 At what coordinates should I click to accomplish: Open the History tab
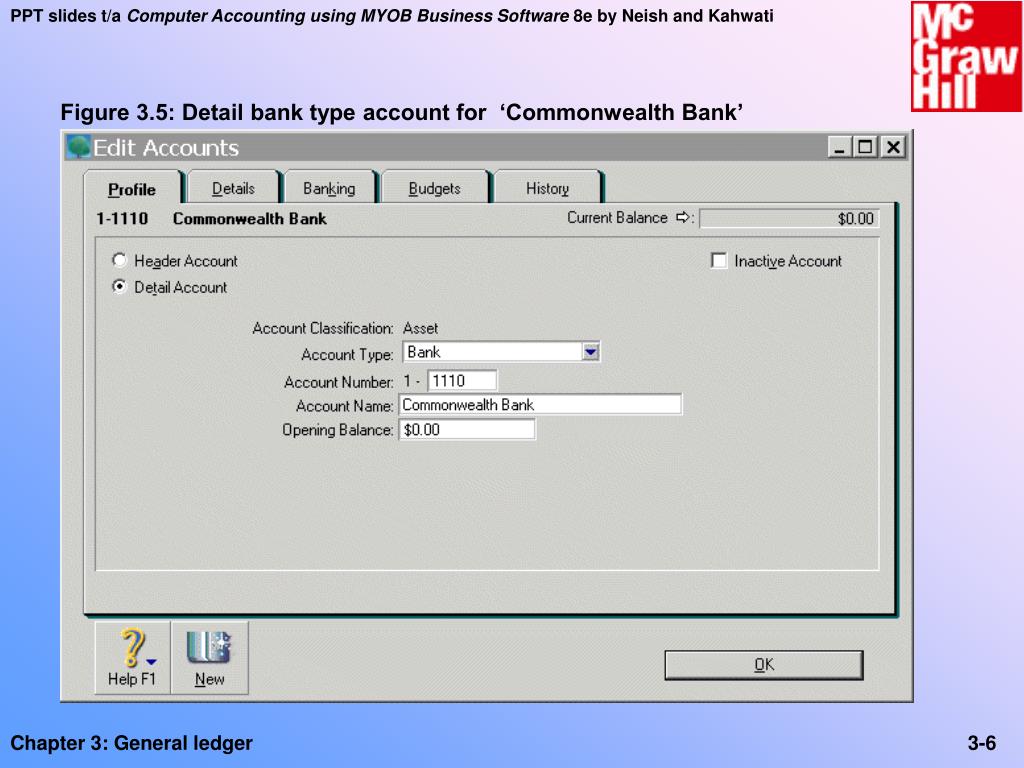547,189
